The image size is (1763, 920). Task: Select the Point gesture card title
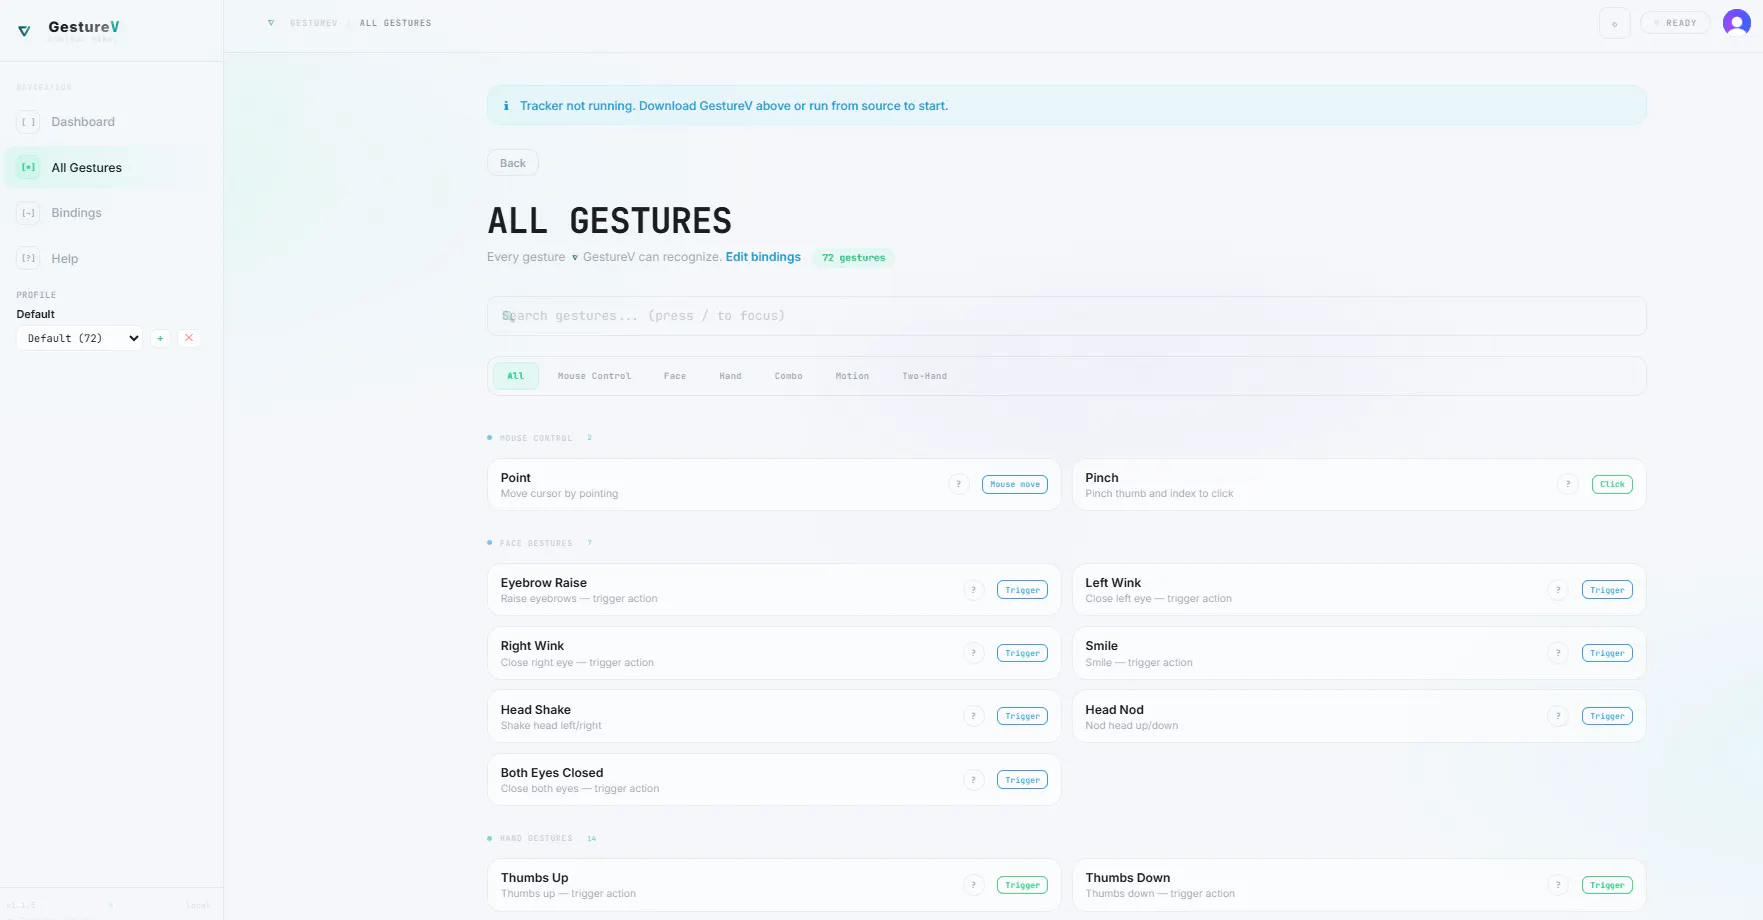(x=516, y=478)
